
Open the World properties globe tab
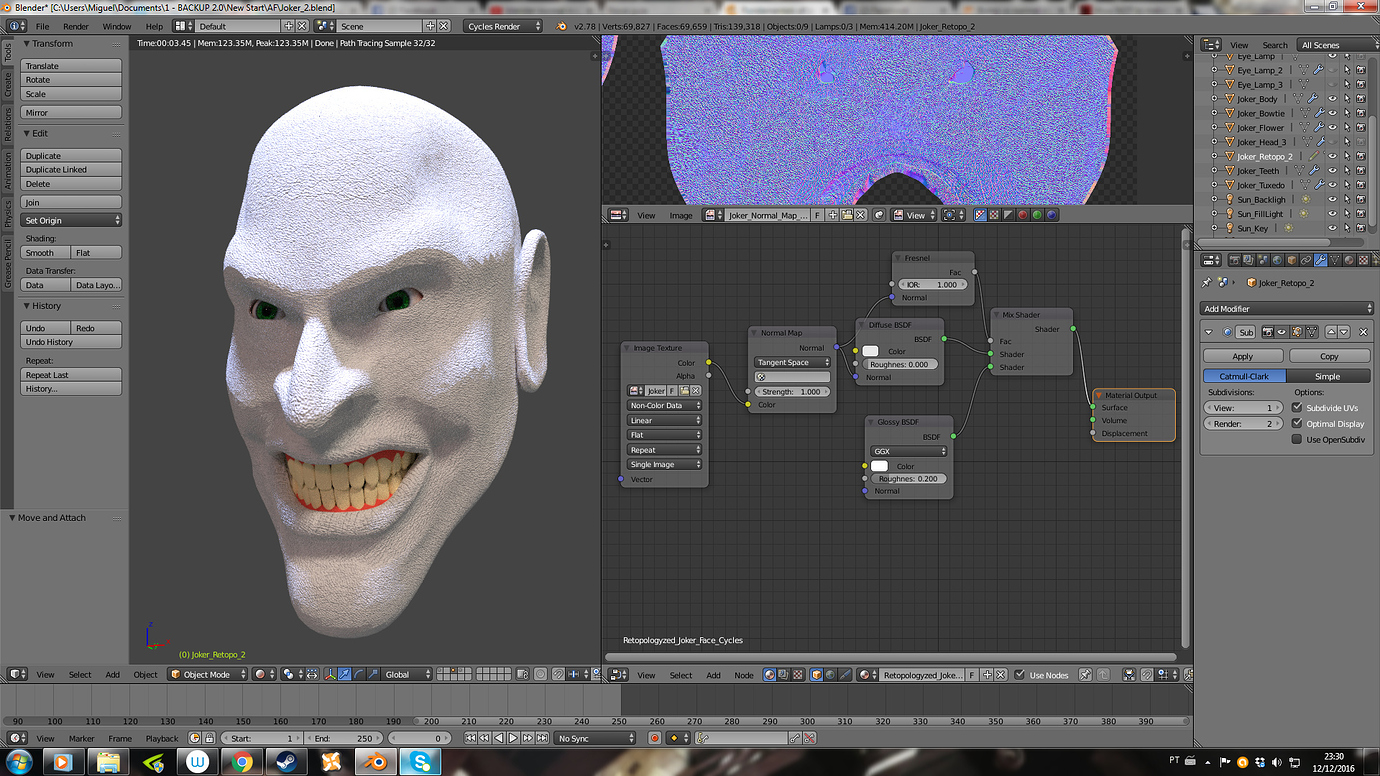click(x=1277, y=261)
